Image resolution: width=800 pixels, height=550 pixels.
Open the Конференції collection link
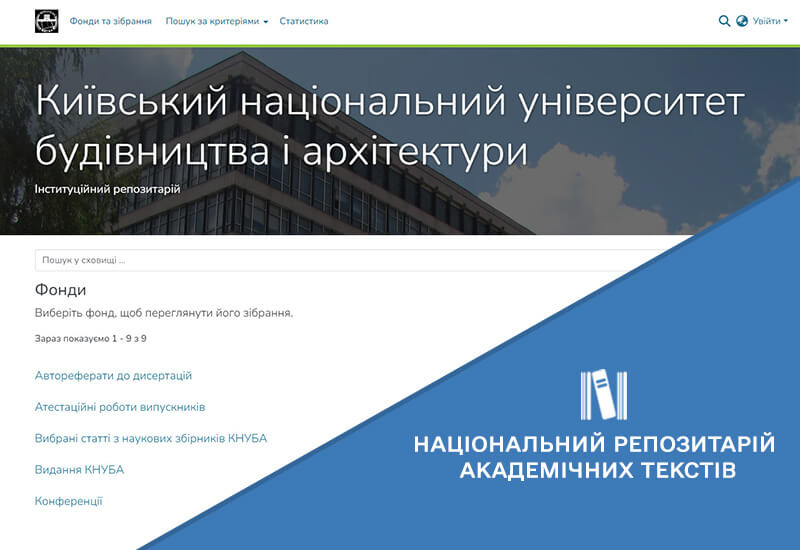click(68, 501)
